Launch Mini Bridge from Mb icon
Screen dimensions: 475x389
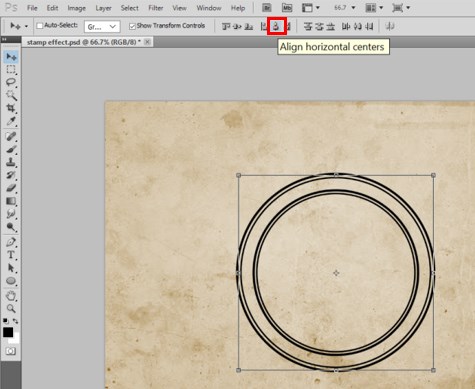pos(287,8)
